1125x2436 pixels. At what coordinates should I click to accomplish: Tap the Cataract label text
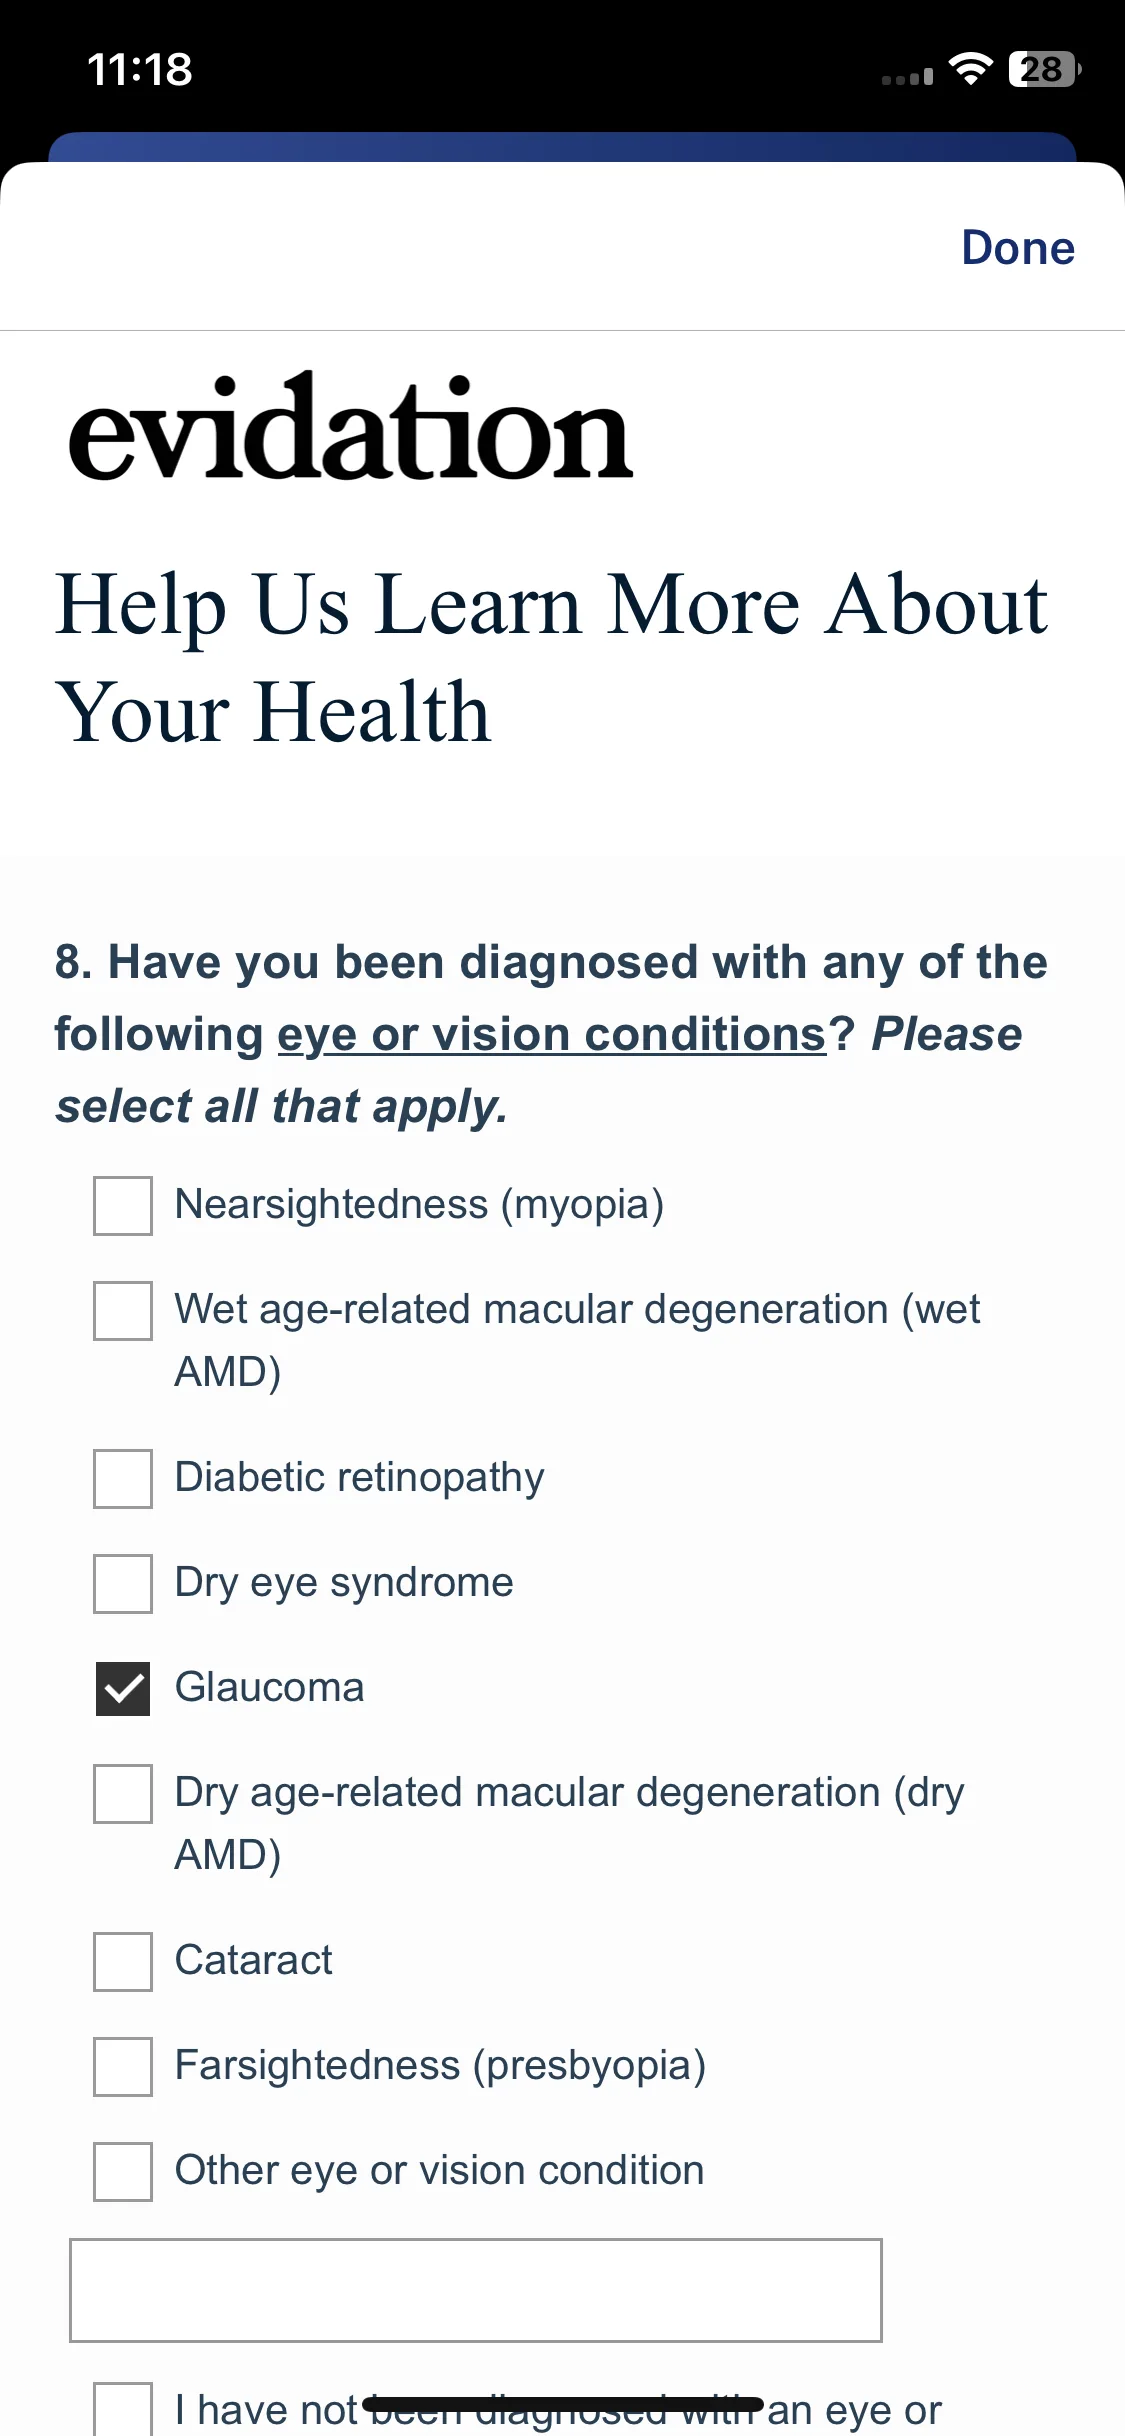tap(254, 1961)
